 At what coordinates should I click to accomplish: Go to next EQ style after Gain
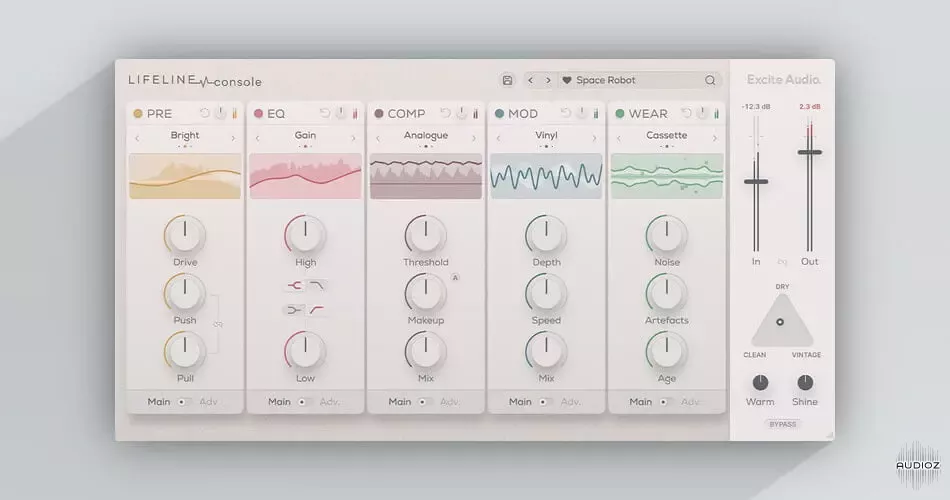pos(353,138)
